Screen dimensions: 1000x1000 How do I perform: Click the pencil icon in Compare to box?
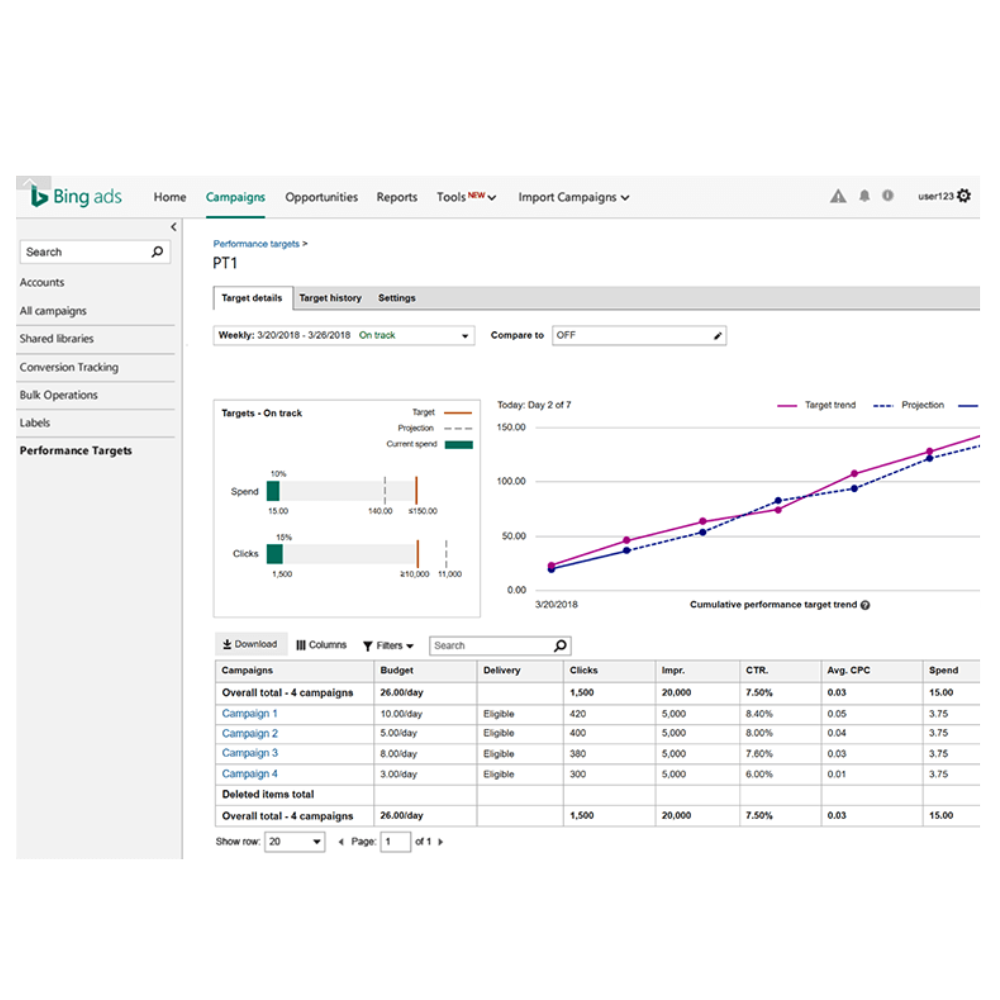point(717,336)
